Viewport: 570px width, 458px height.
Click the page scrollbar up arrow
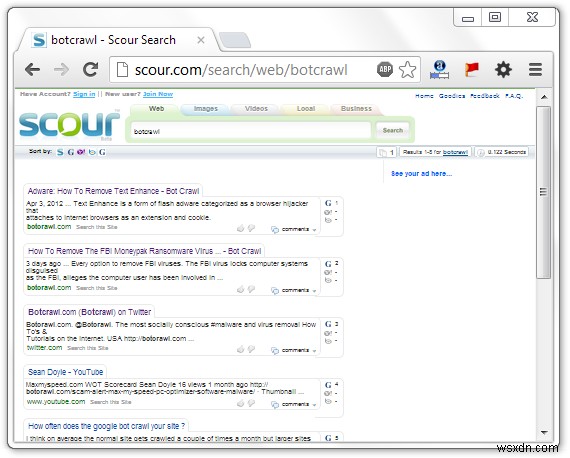point(544,97)
